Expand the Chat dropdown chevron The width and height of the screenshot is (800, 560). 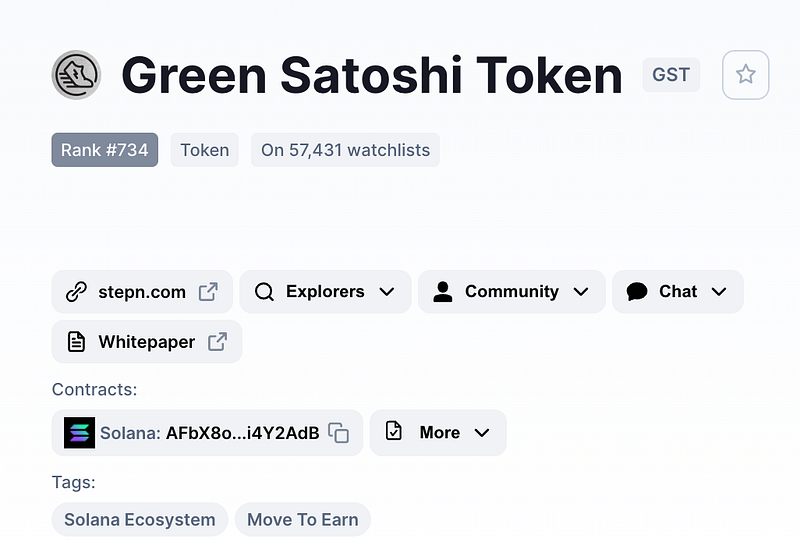coord(719,292)
